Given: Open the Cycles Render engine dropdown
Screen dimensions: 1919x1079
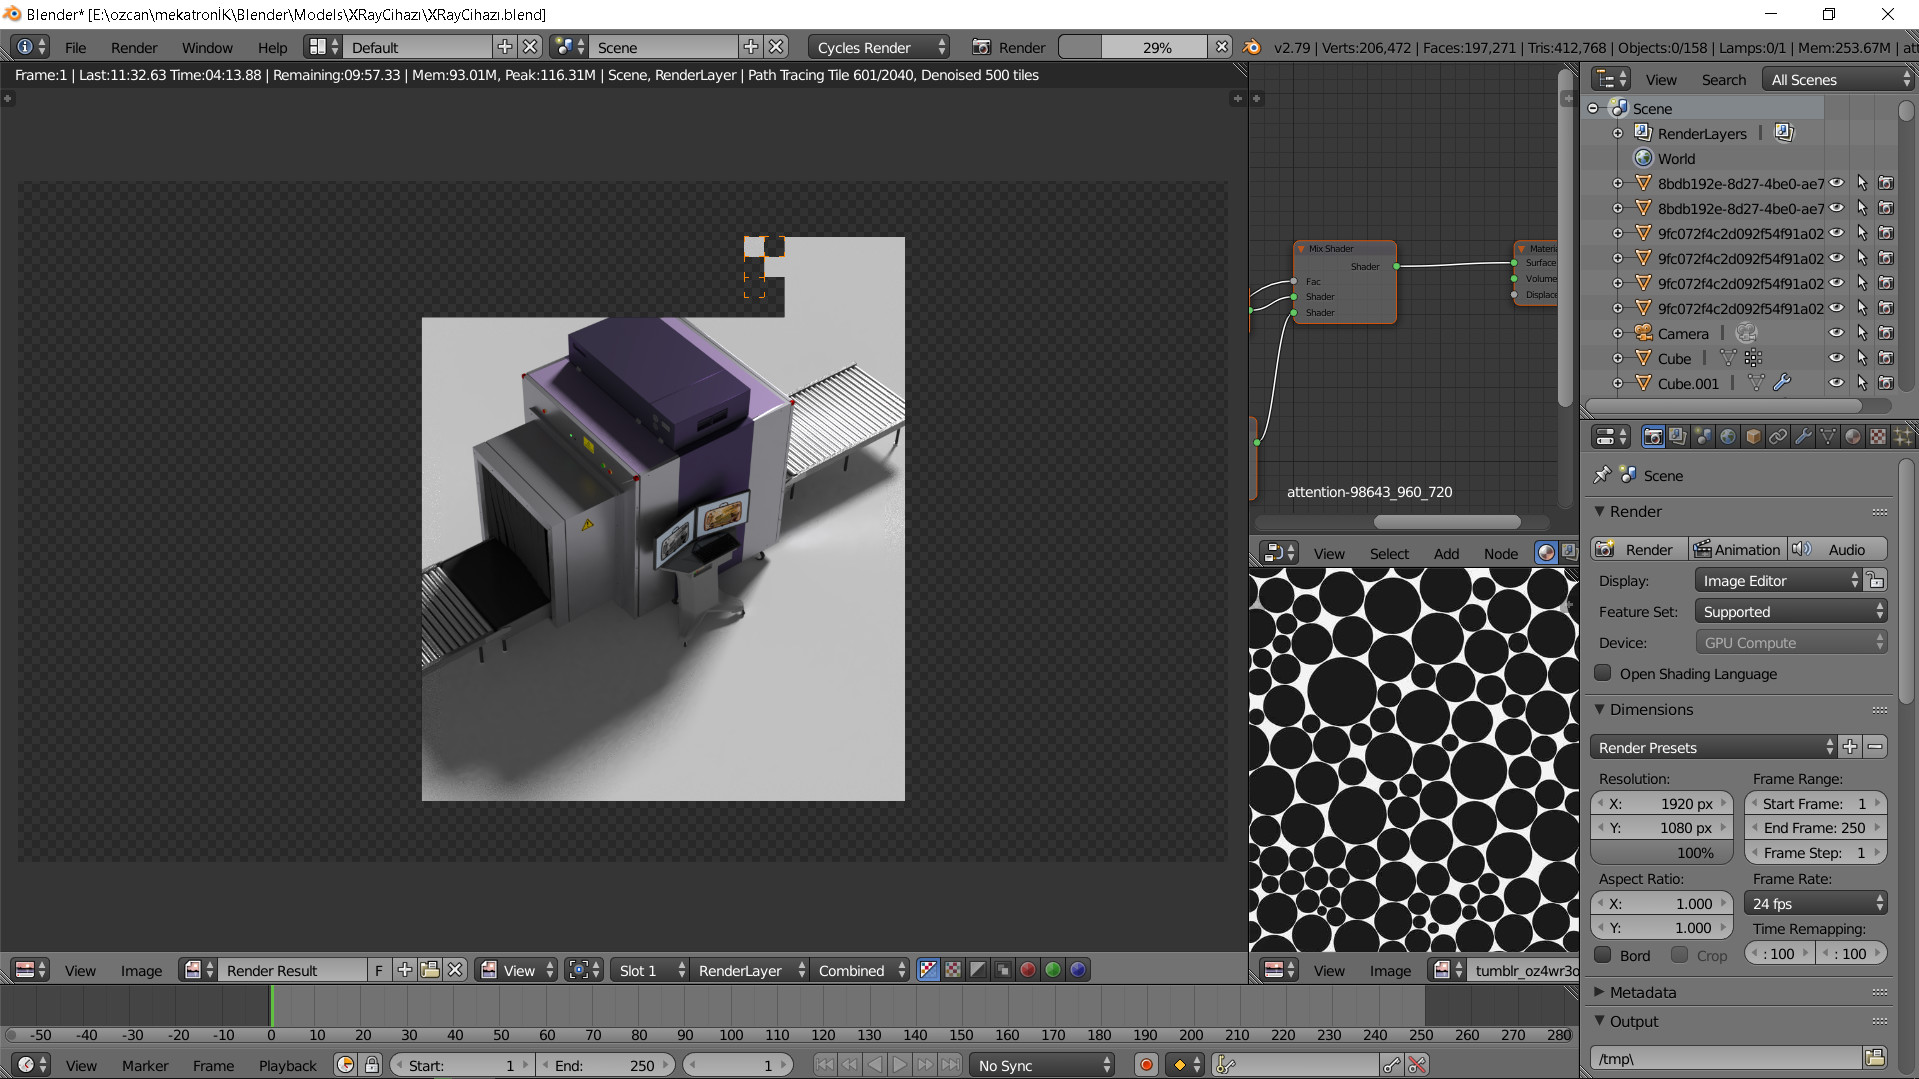Looking at the screenshot, I should tap(880, 47).
